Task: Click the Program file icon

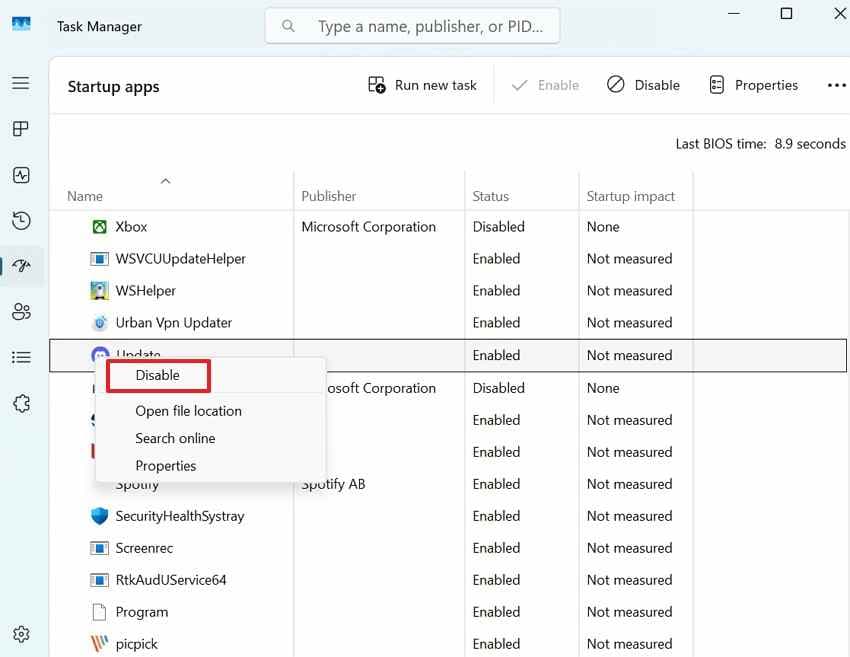Action: [99, 612]
